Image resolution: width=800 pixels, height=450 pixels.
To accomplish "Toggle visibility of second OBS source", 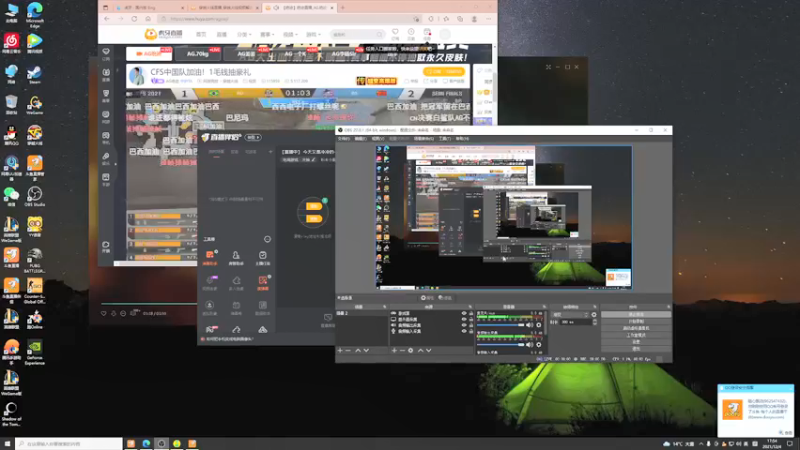I will click(x=464, y=319).
